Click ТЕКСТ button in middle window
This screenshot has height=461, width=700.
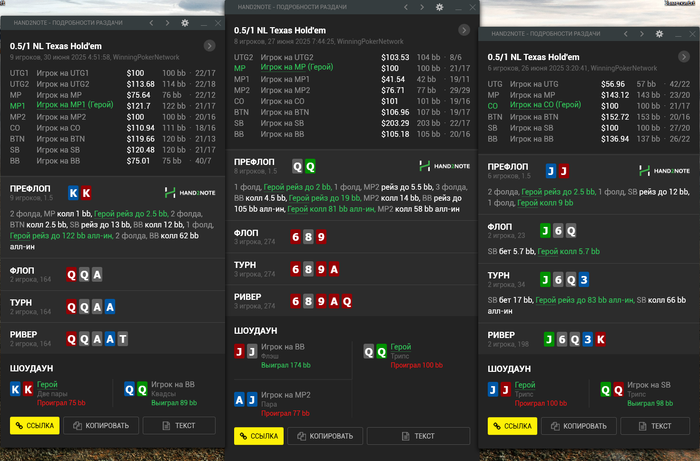418,436
